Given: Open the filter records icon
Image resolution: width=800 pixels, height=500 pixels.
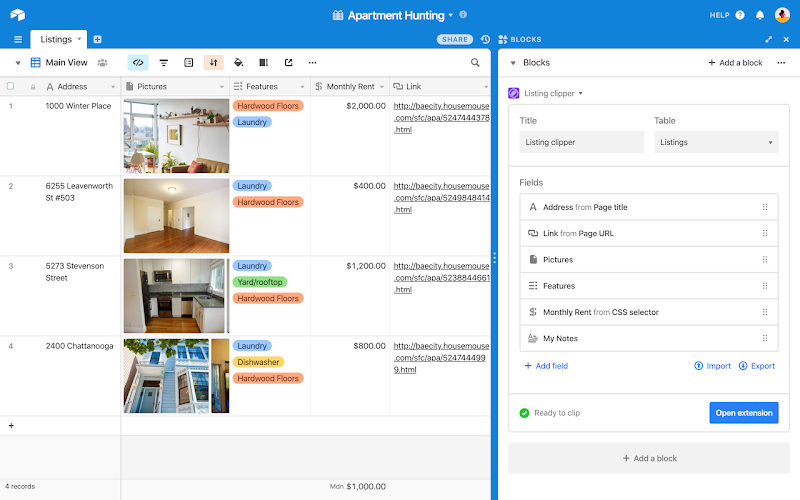Looking at the screenshot, I should 164,63.
